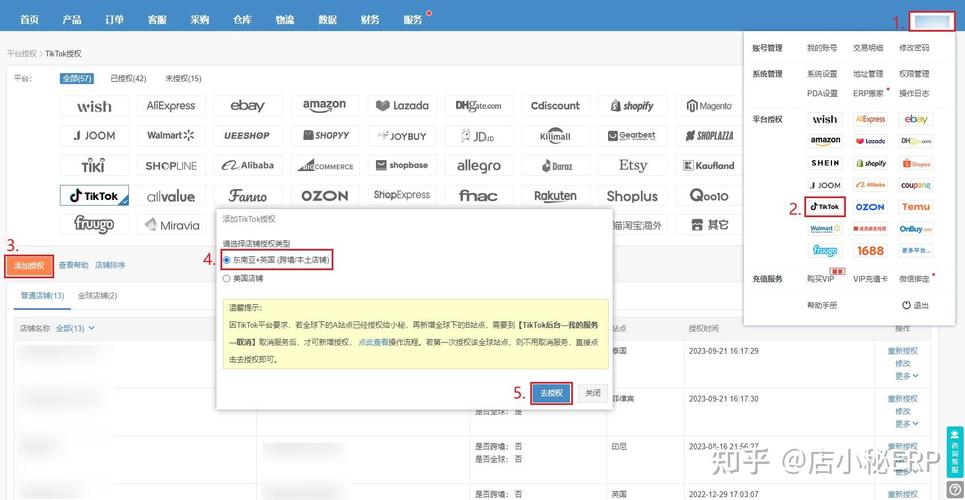The image size is (965, 500).
Task: Click the 添加授权 button
Action: [x=30, y=266]
